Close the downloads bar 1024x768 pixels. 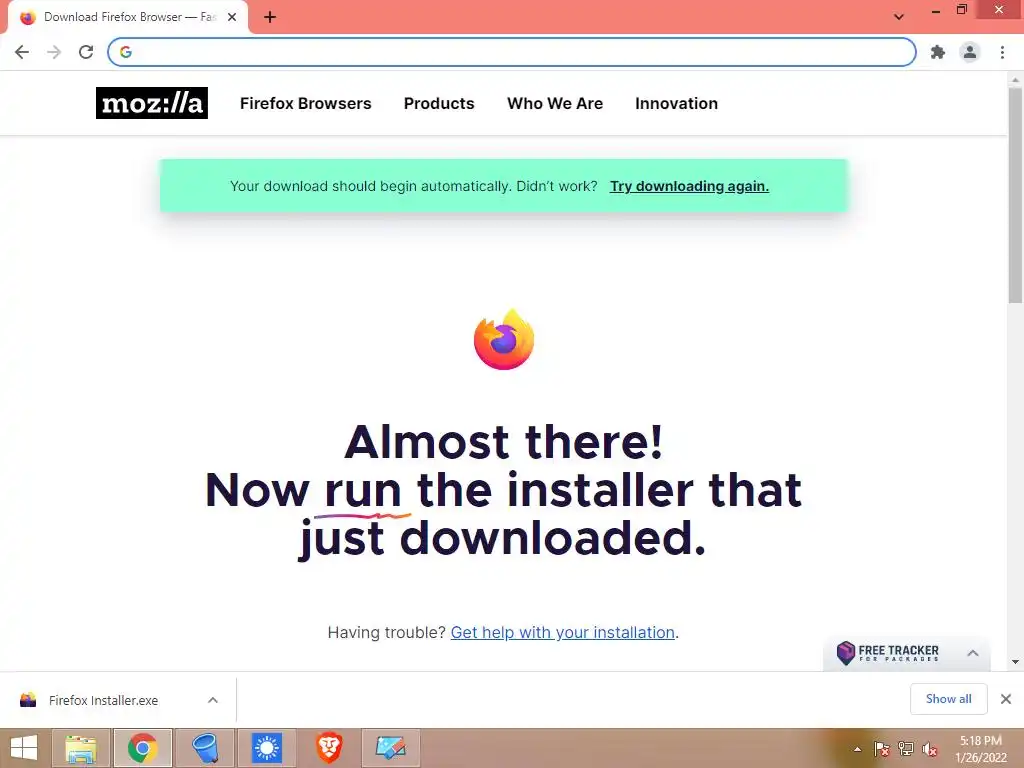click(1006, 699)
